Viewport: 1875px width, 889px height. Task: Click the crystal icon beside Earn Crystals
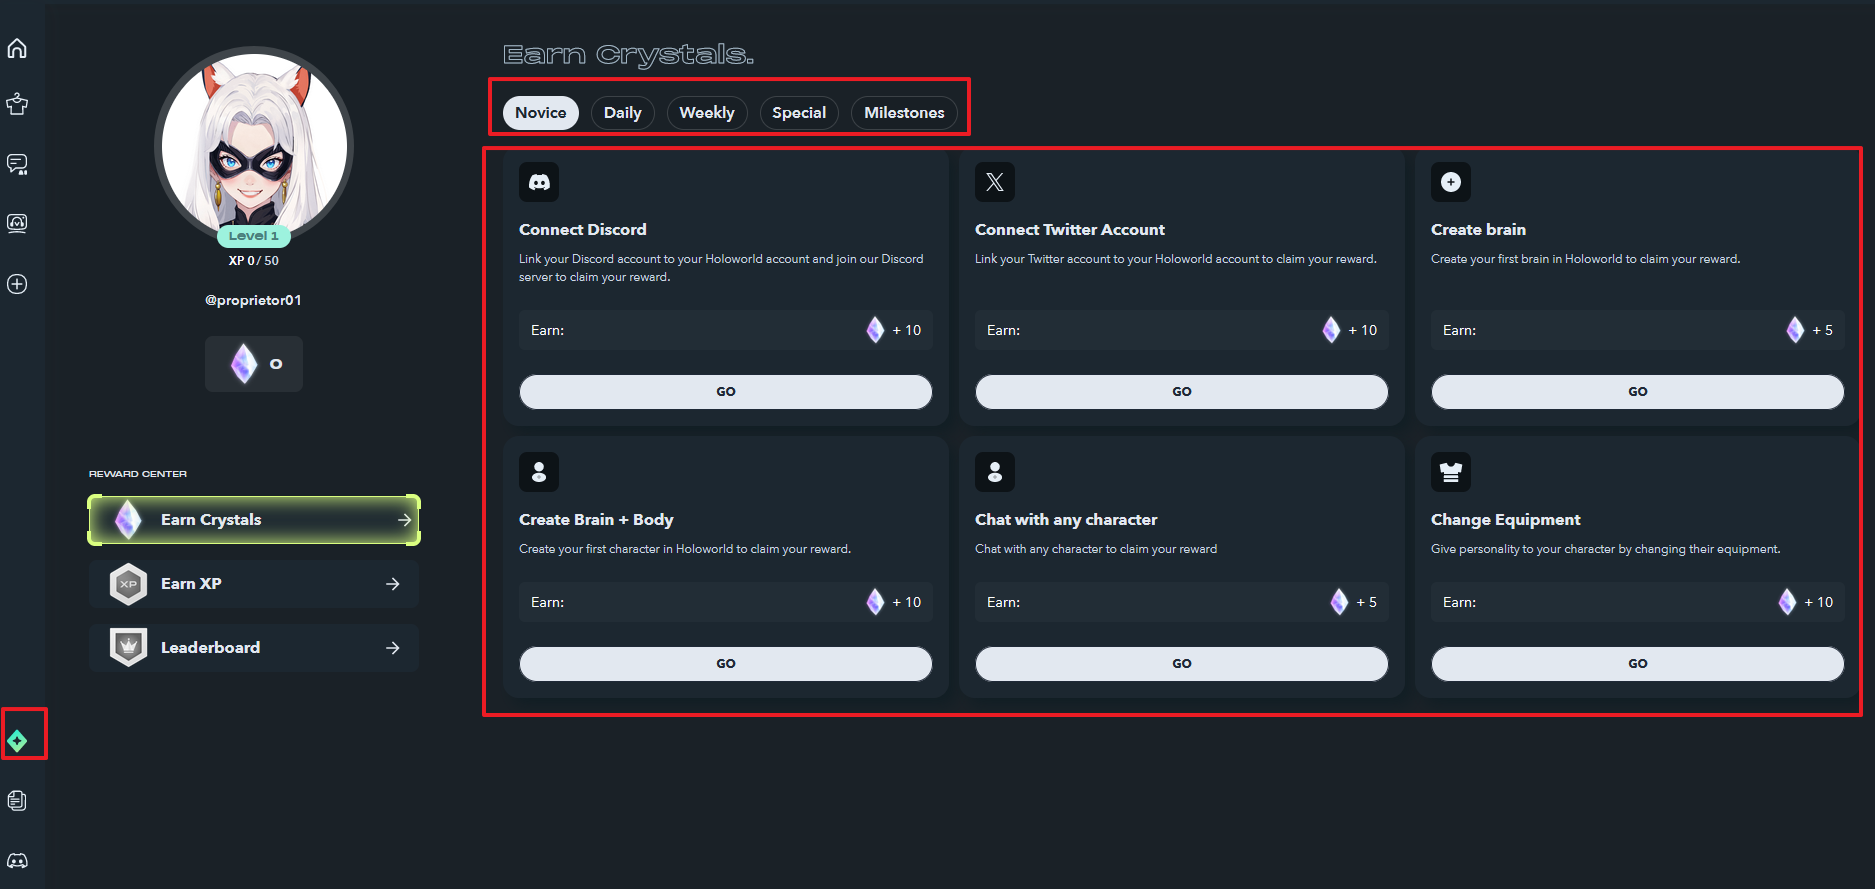[128, 520]
